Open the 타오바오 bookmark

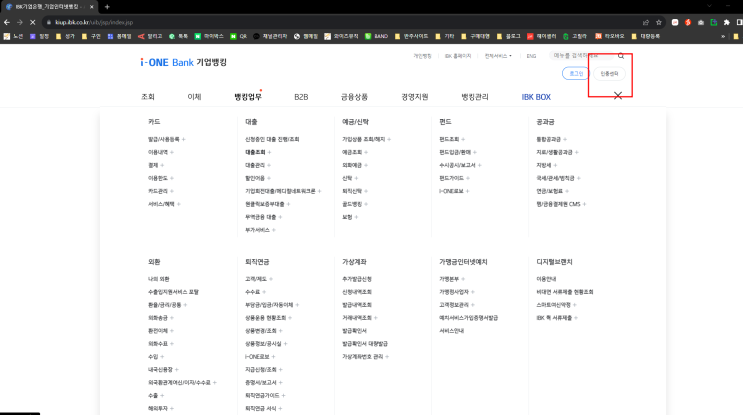pos(610,36)
